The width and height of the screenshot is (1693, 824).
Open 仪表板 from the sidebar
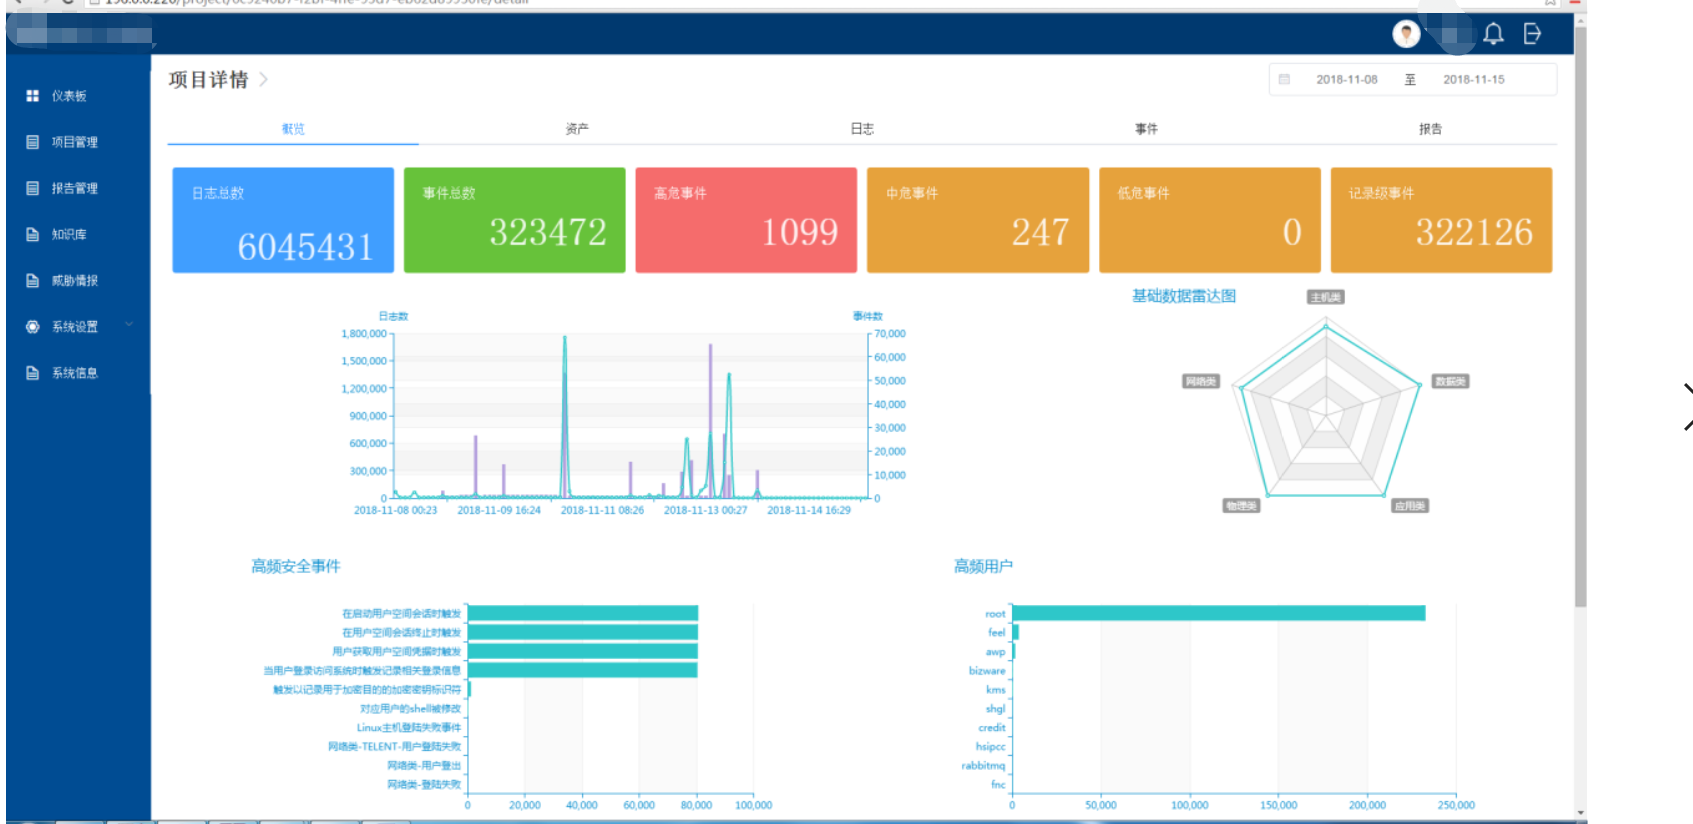69,96
